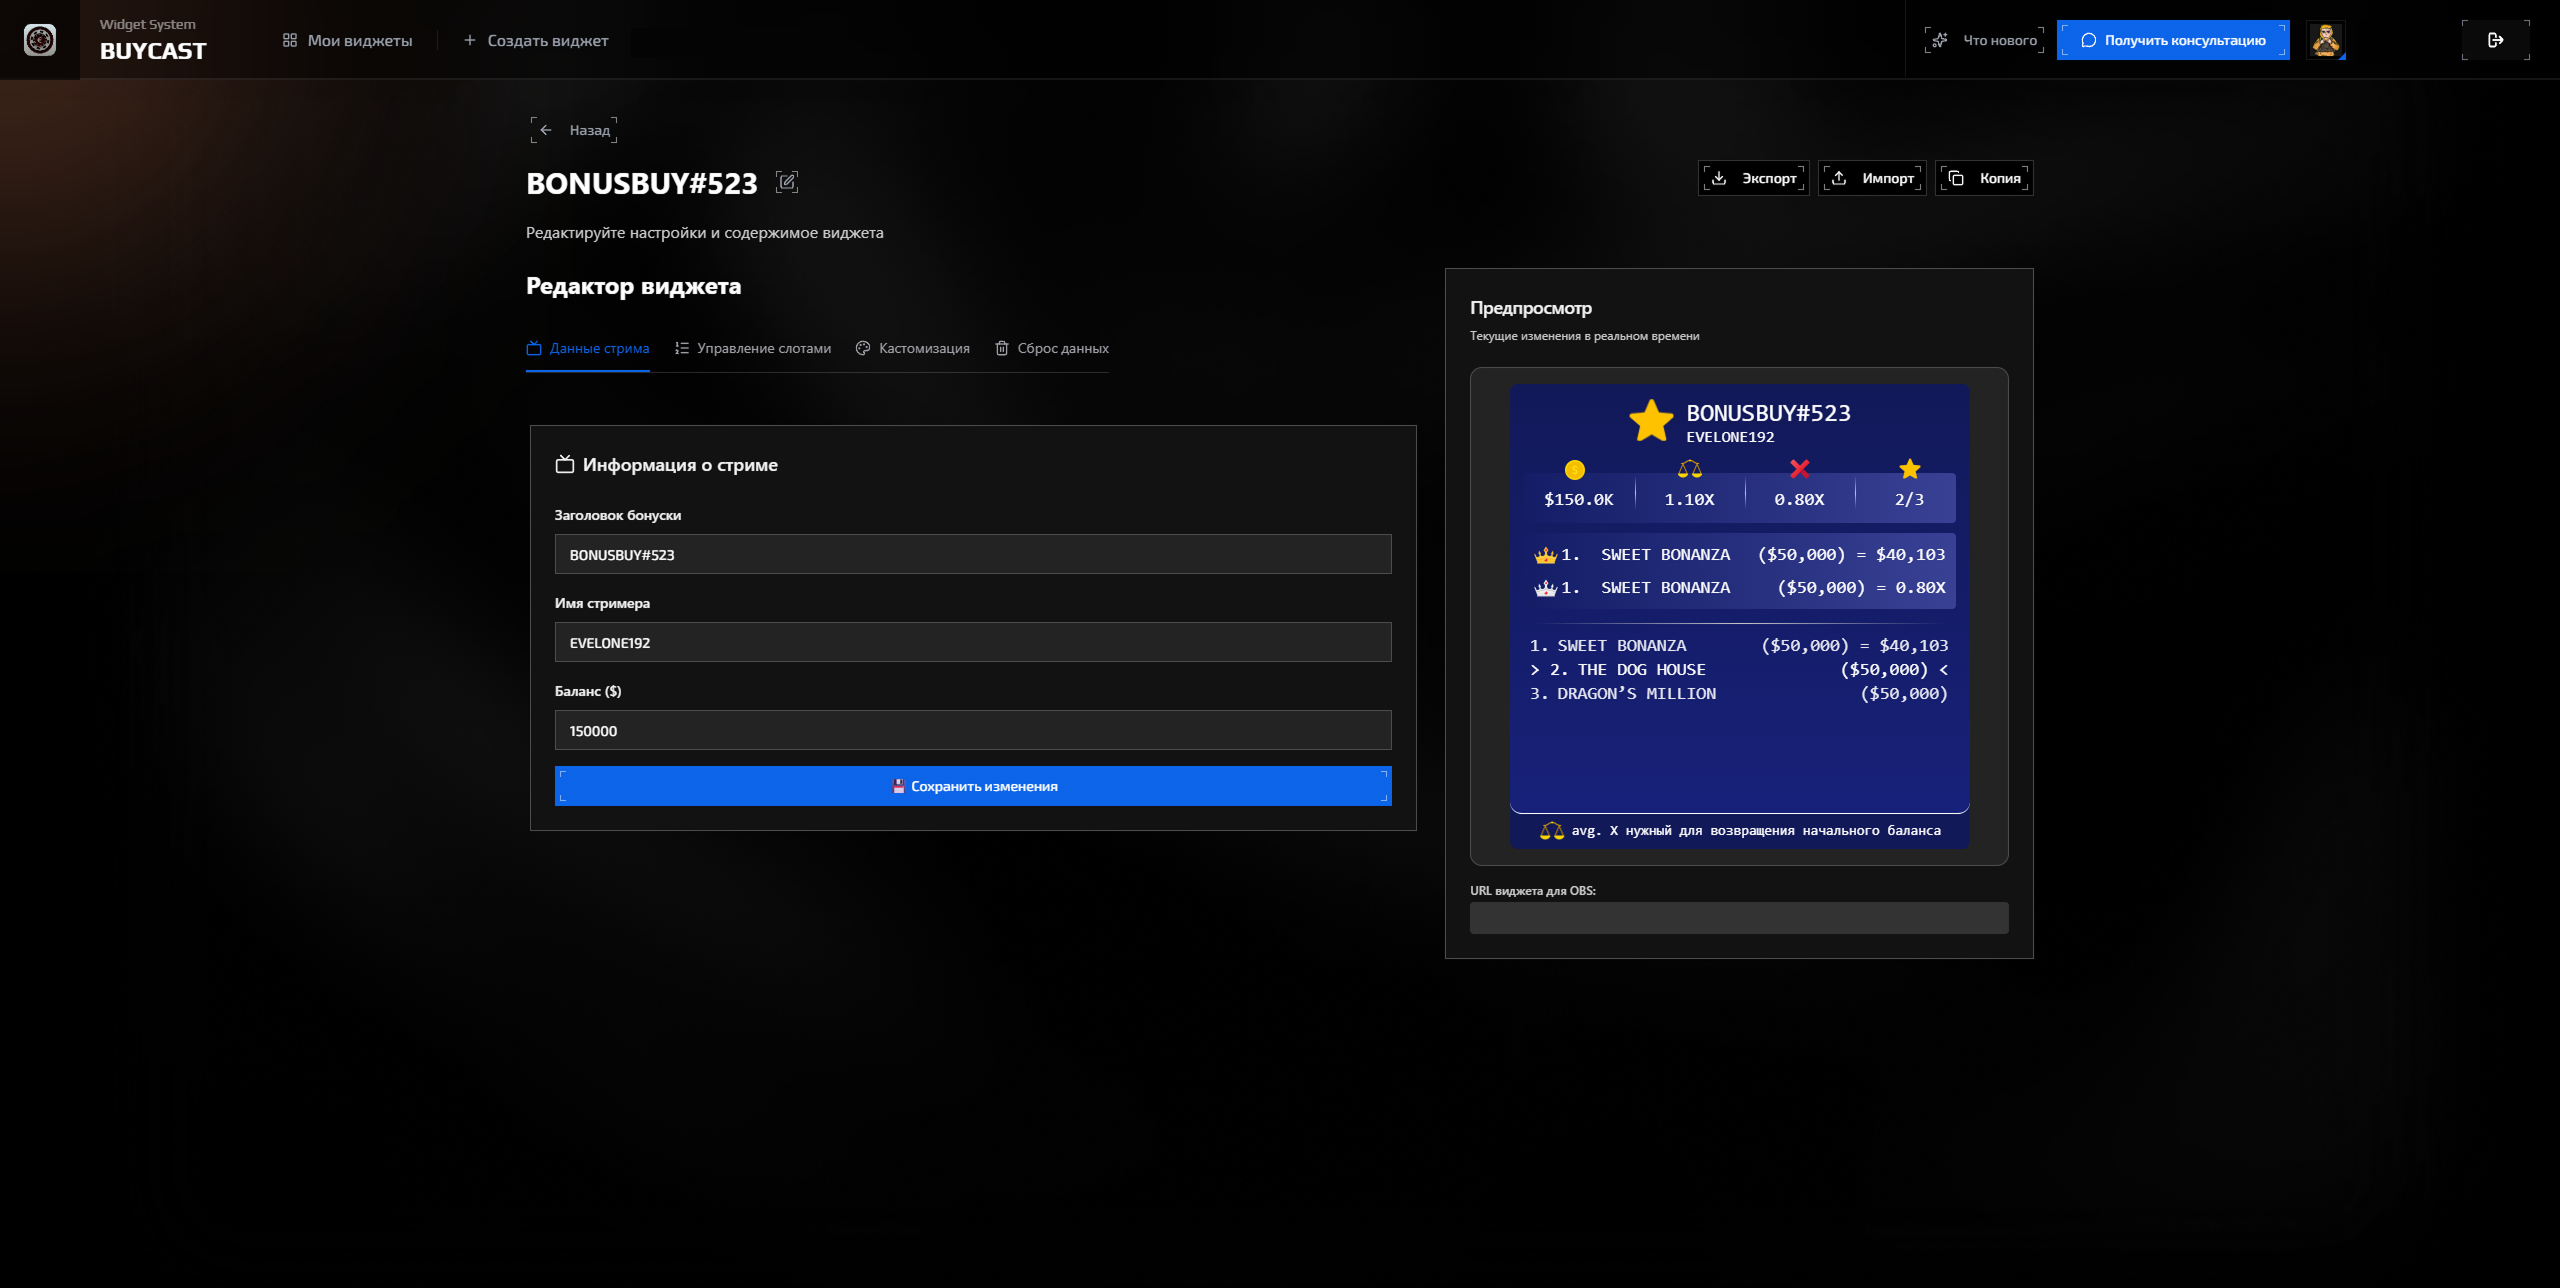Focus the EVELONE192 streamer name field
This screenshot has width=2560, height=1288.
tap(972, 641)
